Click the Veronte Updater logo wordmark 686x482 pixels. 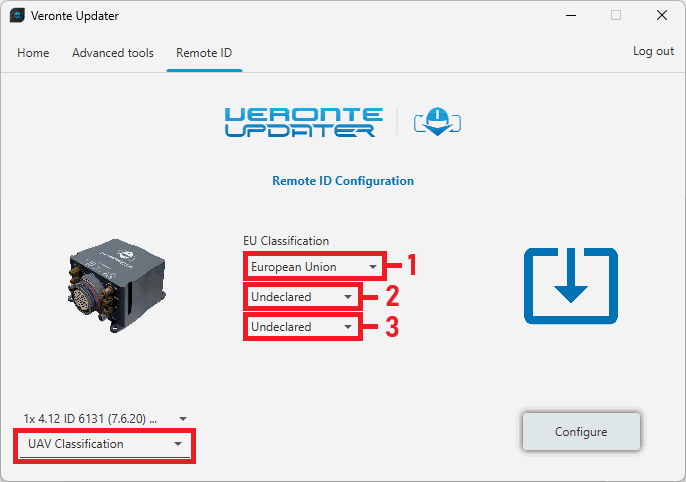coord(301,121)
